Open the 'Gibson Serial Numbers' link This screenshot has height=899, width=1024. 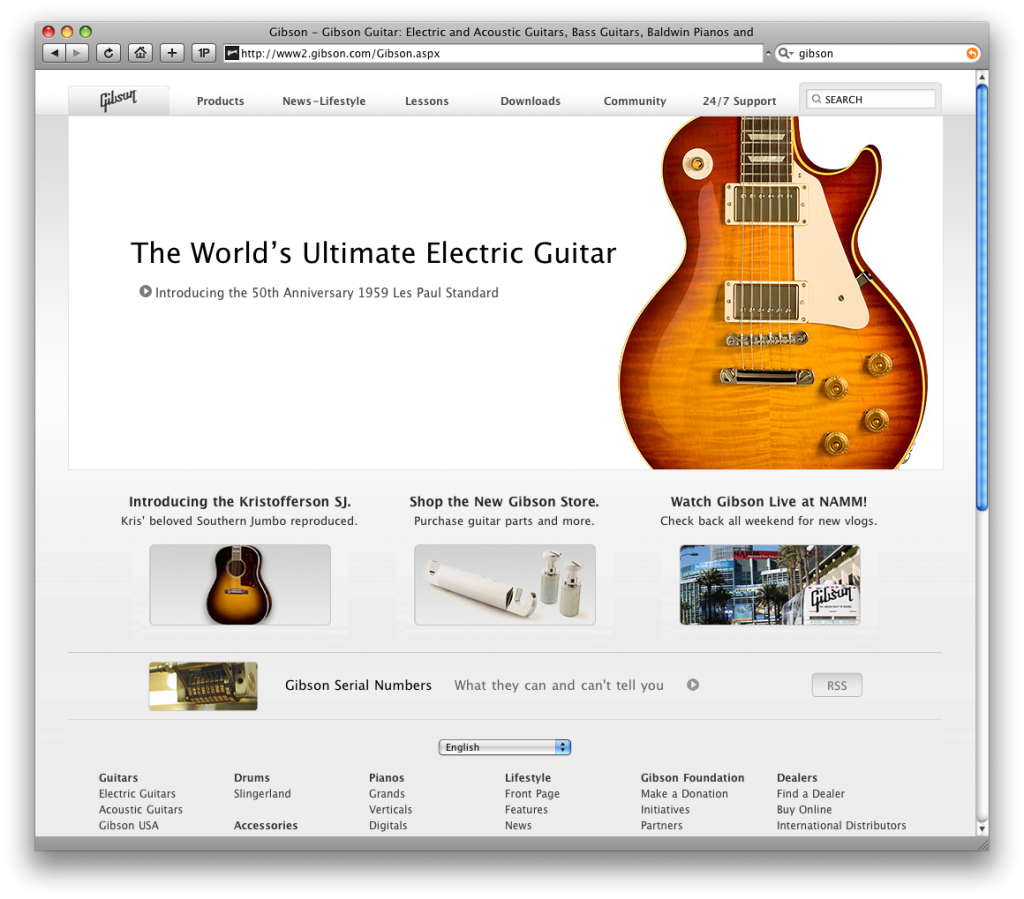point(359,685)
